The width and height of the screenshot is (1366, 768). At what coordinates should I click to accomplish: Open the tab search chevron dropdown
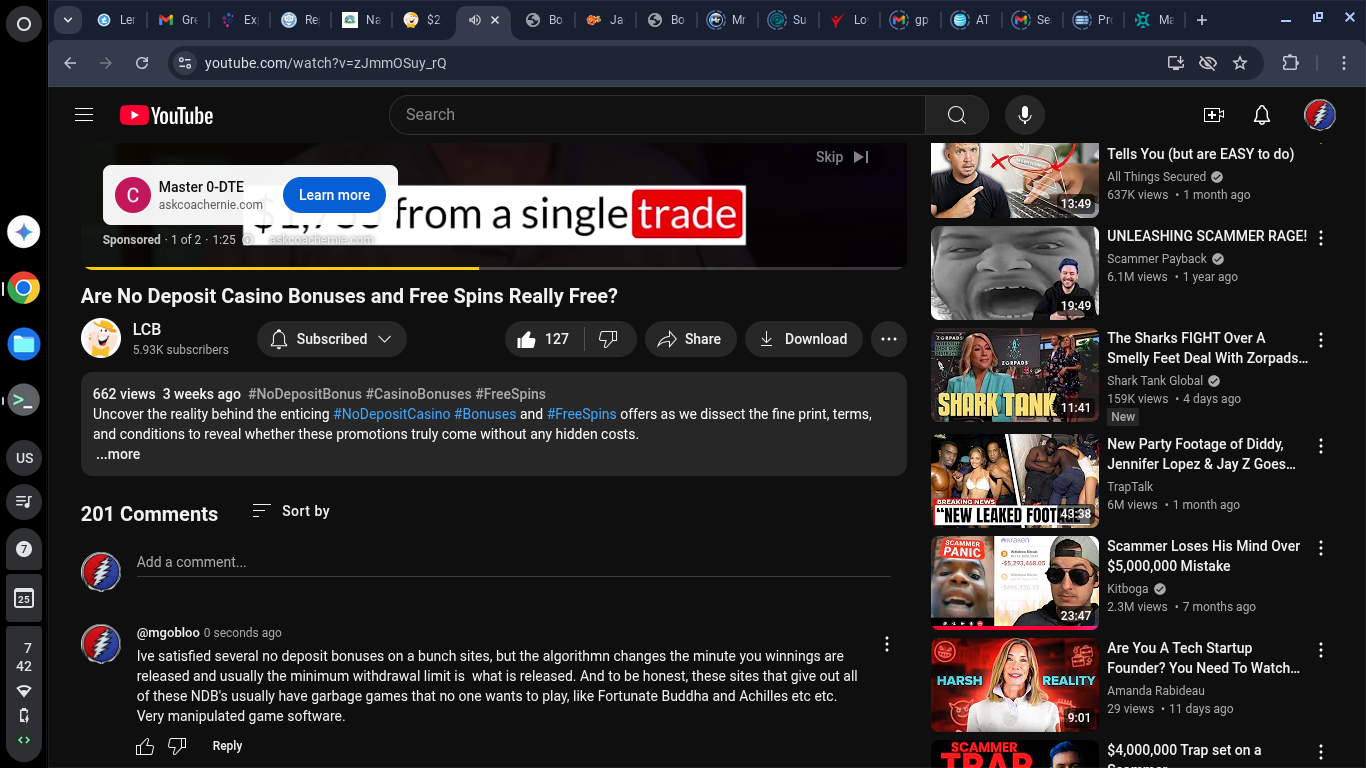pos(67,20)
